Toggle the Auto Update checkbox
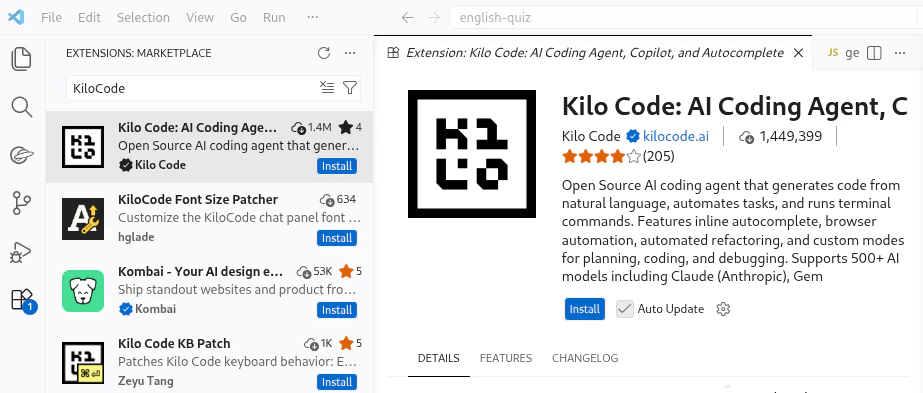This screenshot has height=393, width=923. (x=625, y=309)
